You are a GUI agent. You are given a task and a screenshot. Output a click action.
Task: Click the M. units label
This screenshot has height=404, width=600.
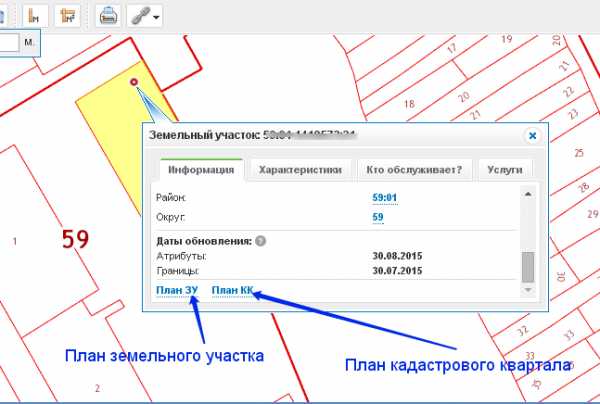29,42
